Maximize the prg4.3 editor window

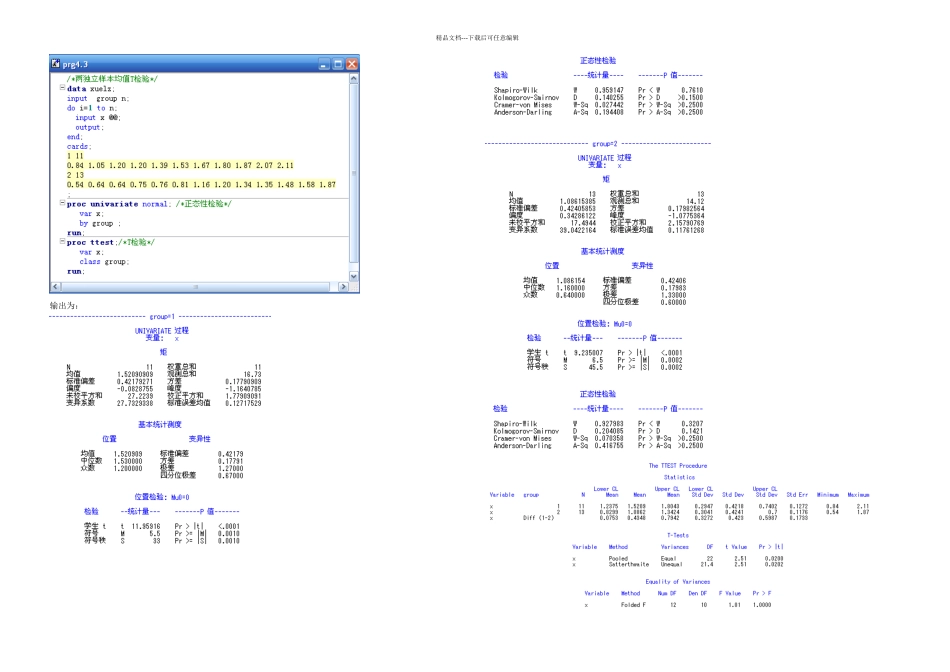(338, 64)
